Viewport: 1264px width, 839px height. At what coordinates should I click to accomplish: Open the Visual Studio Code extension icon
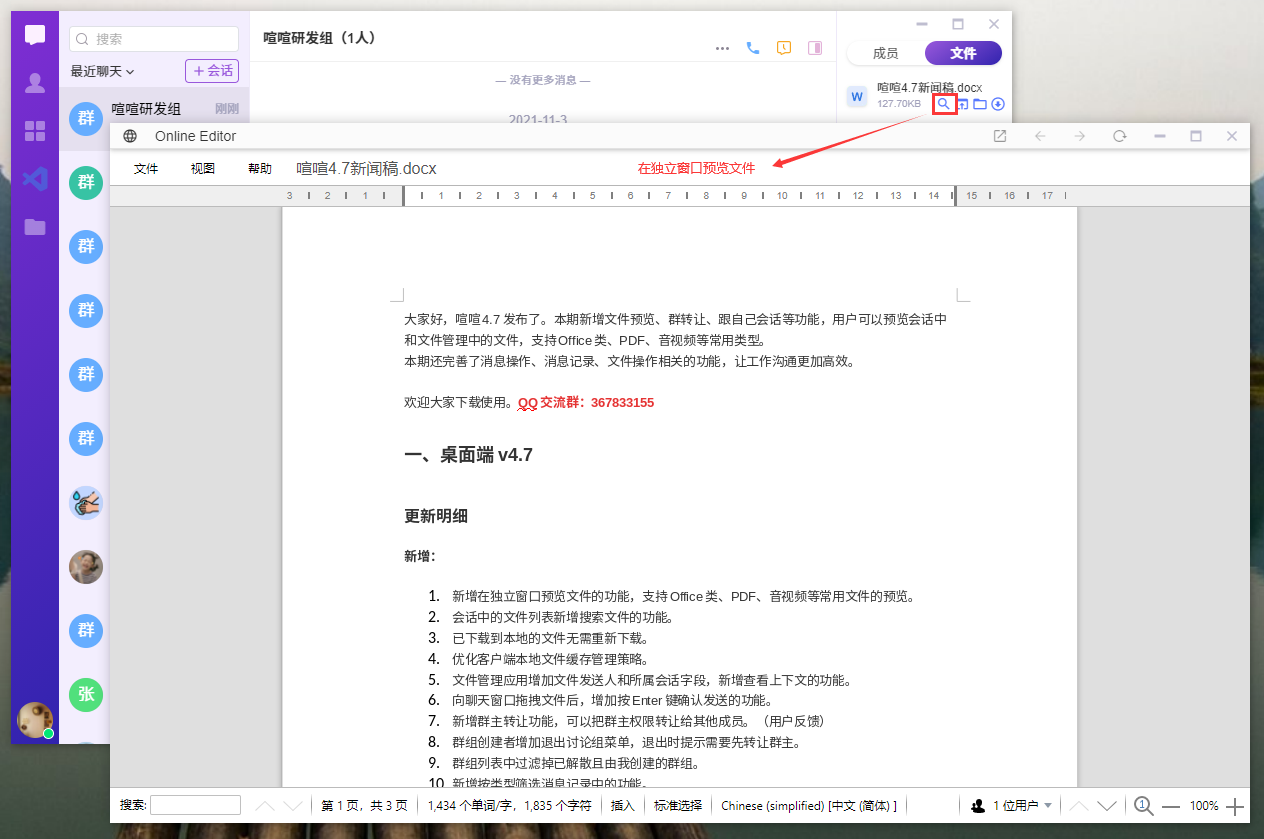point(35,179)
